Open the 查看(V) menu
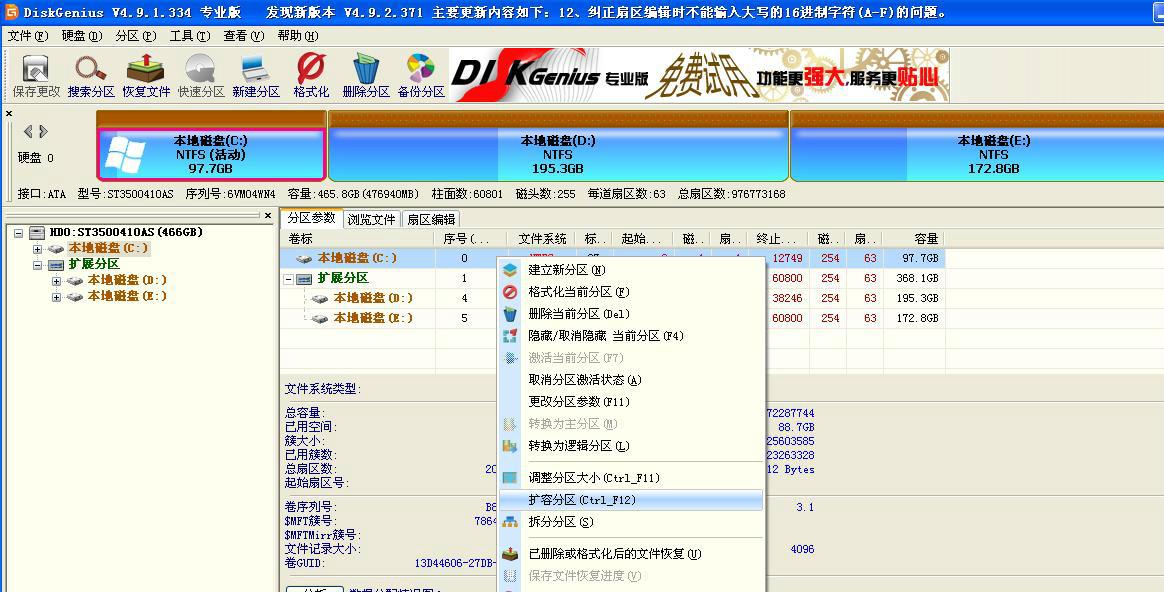The height and width of the screenshot is (592, 1164). point(243,36)
